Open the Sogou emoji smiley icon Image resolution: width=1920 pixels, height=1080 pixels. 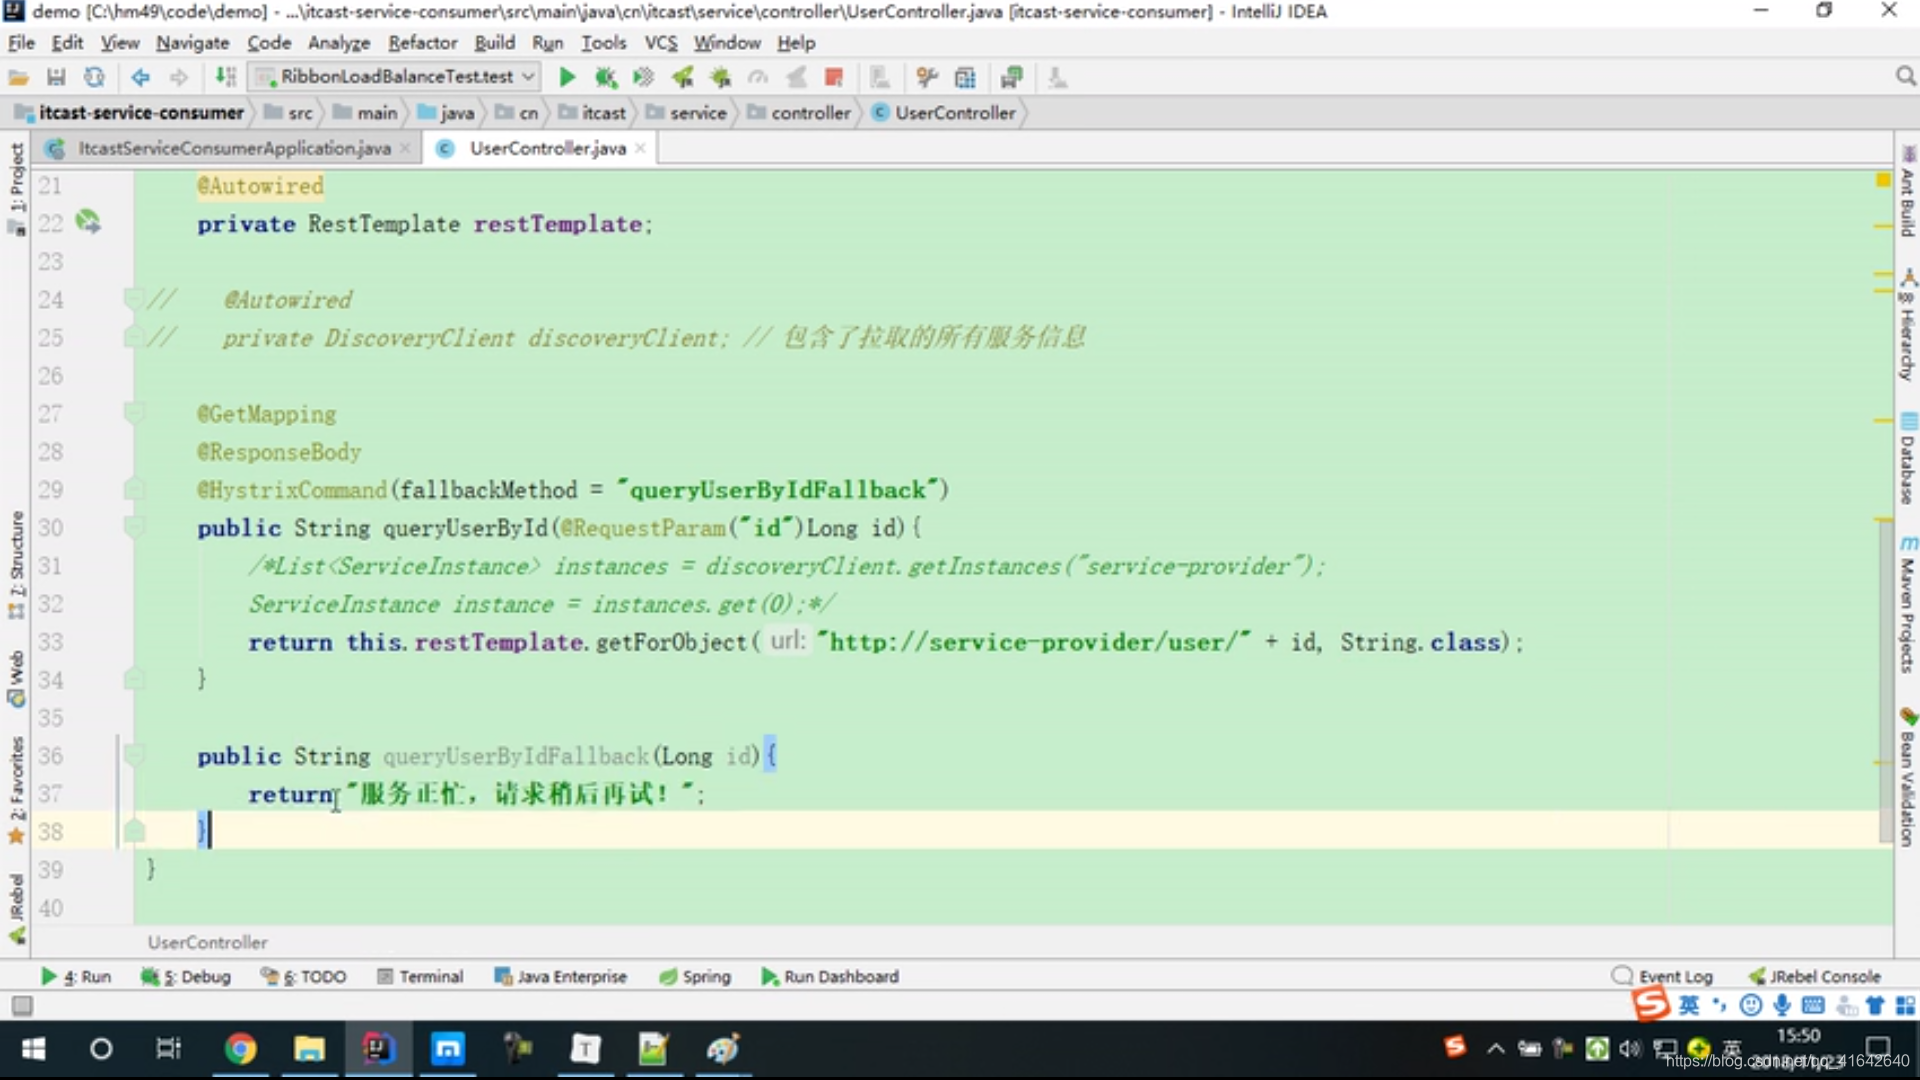pyautogui.click(x=1750, y=1005)
